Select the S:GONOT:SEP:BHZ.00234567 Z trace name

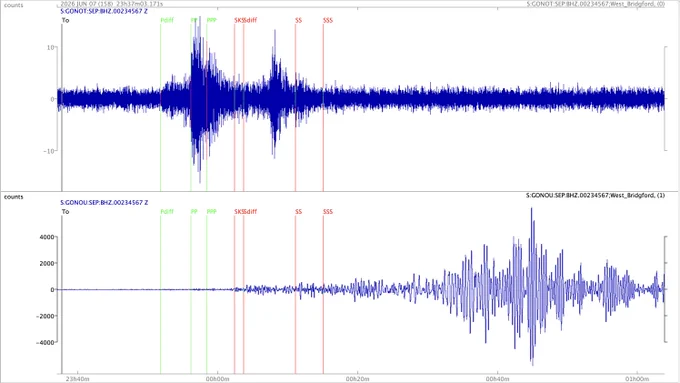[104, 11]
